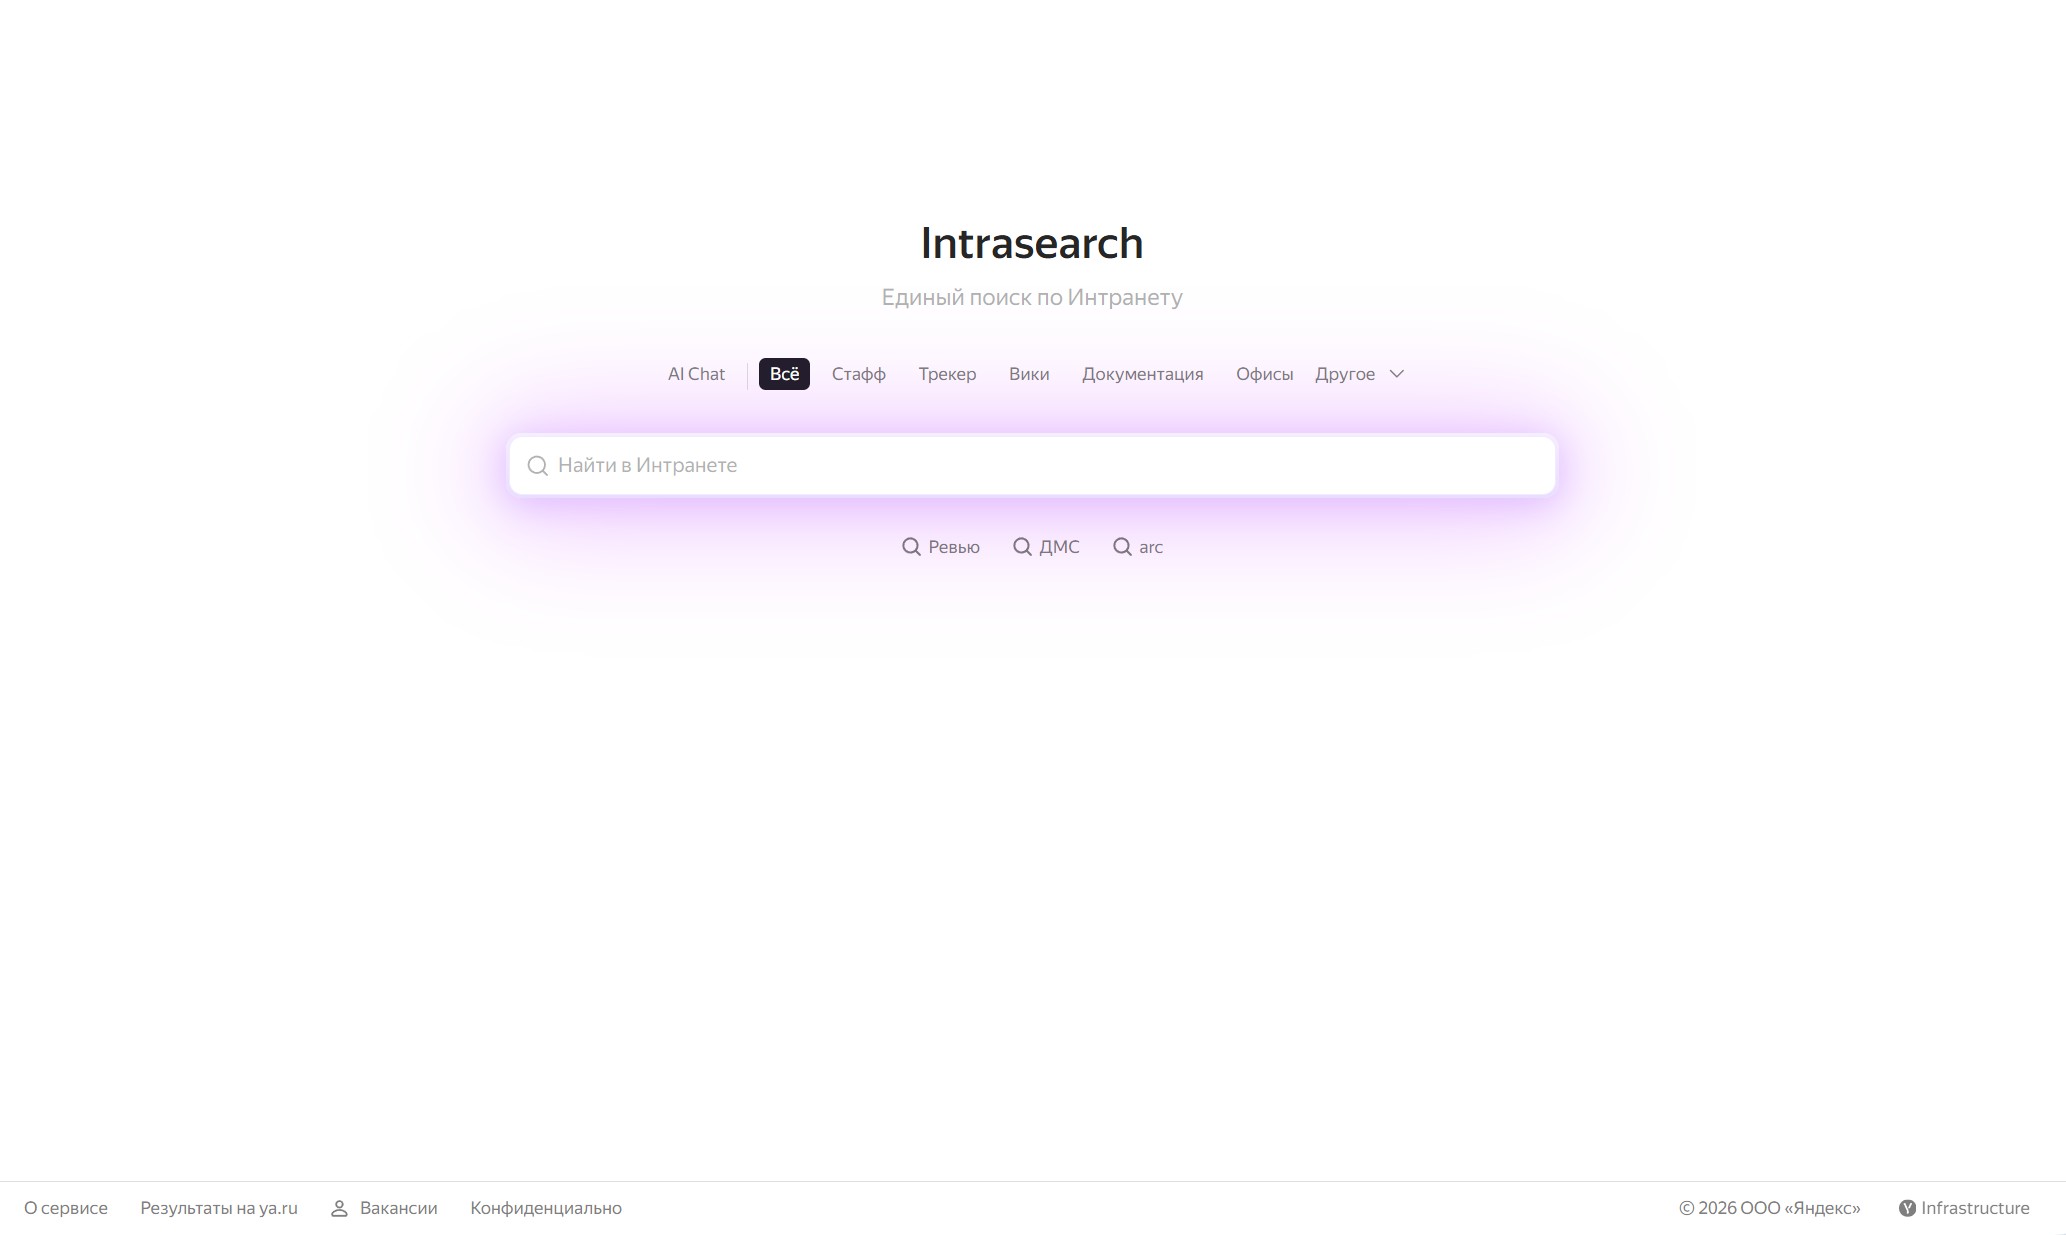Viewport: 2066px width, 1235px height.
Task: Focus the Найти в Интранете search field
Action: 1032,465
